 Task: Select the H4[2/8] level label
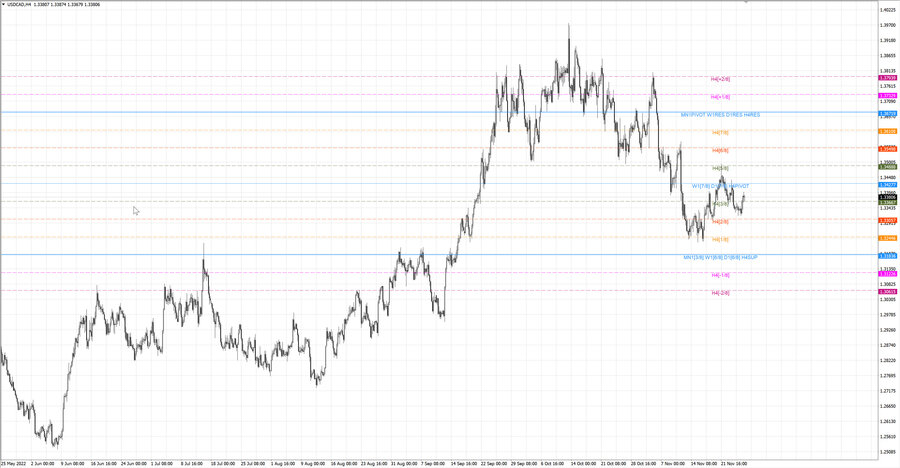pyautogui.click(x=720, y=222)
